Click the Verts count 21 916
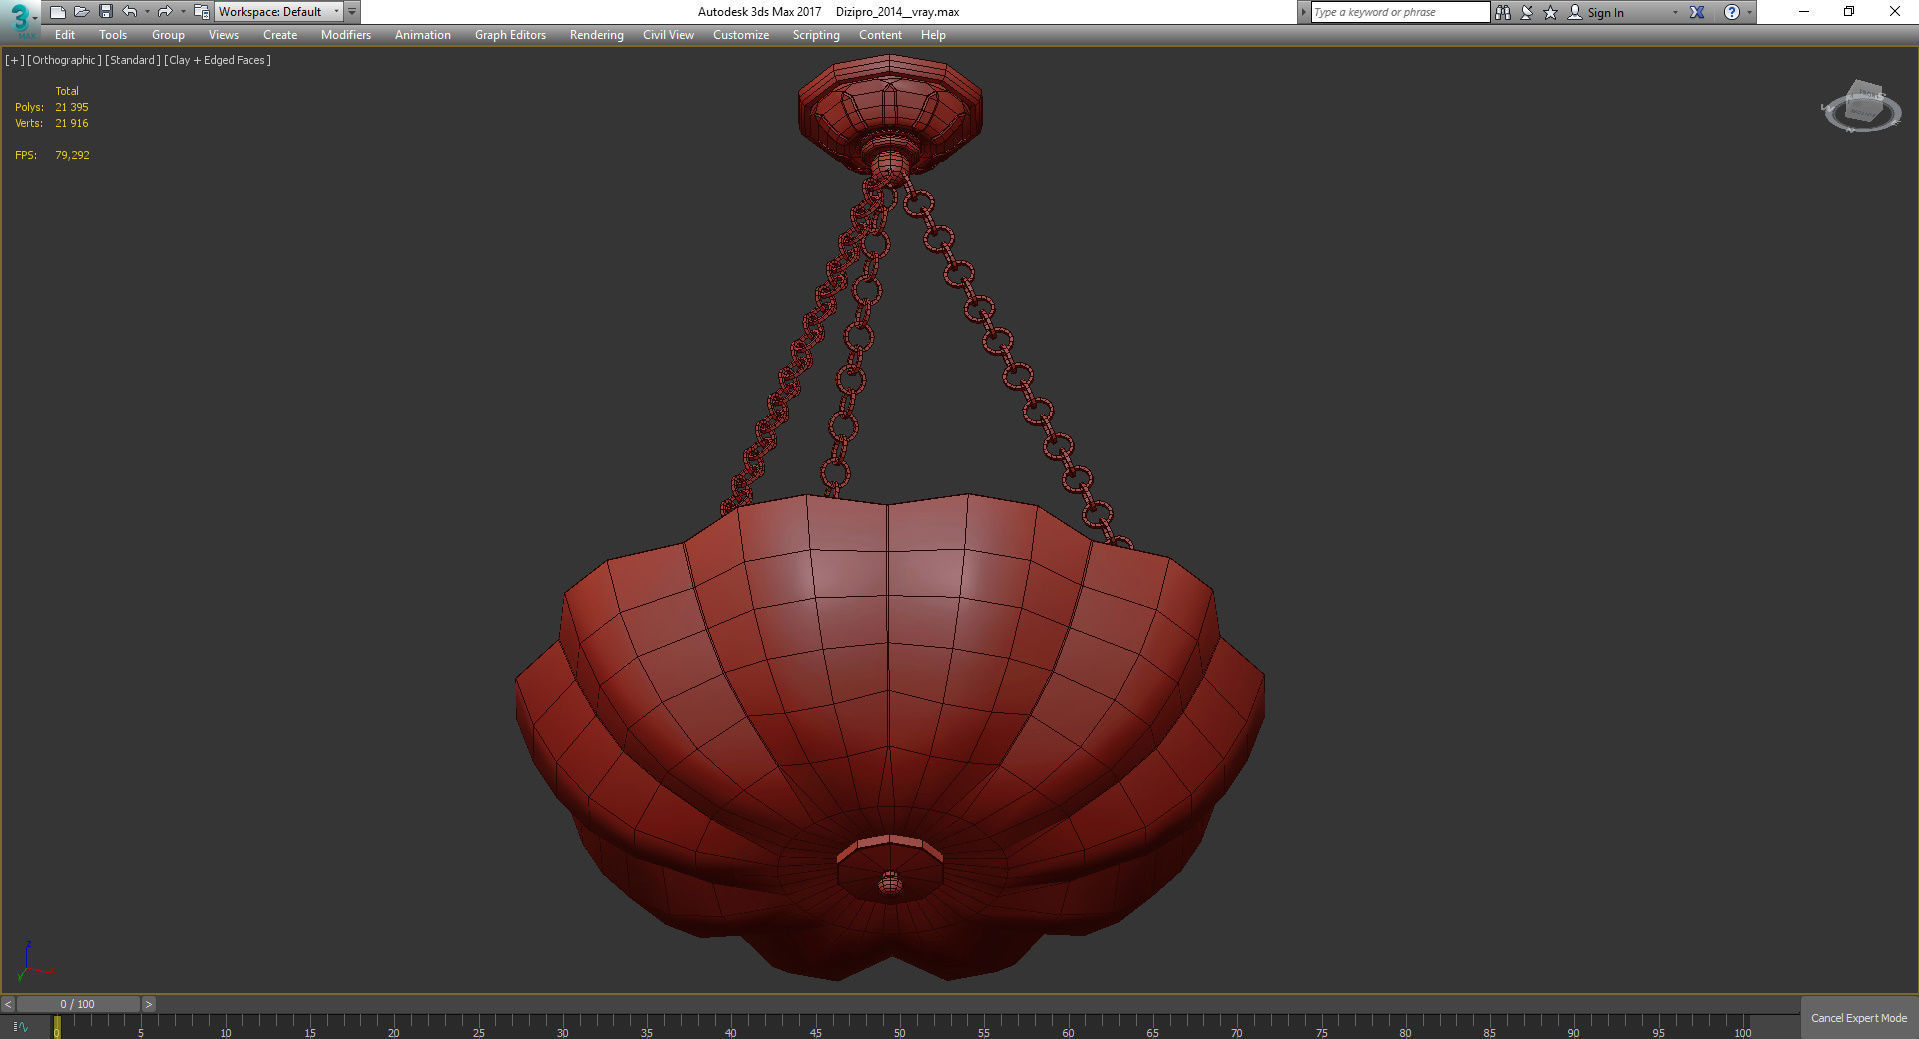The height and width of the screenshot is (1039, 1919). pyautogui.click(x=72, y=123)
